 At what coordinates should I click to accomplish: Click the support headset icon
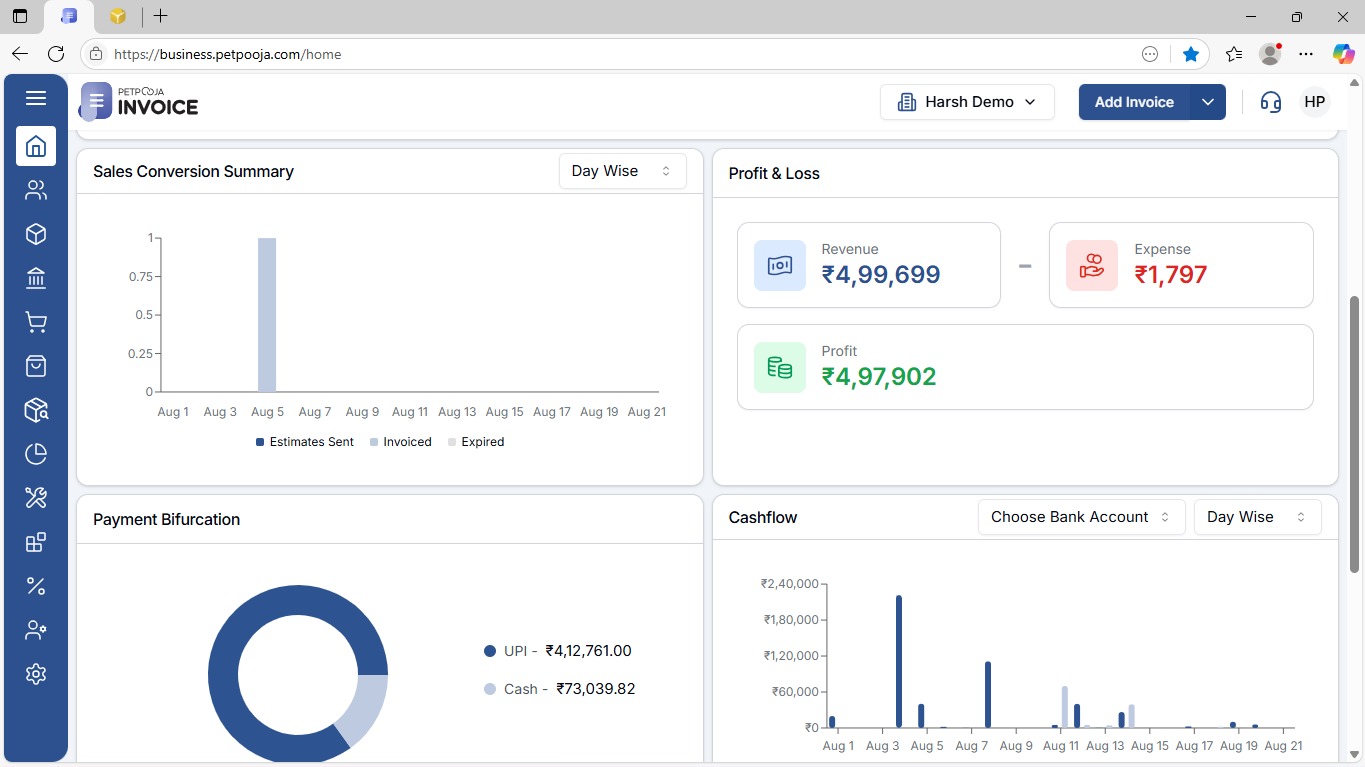click(1270, 101)
